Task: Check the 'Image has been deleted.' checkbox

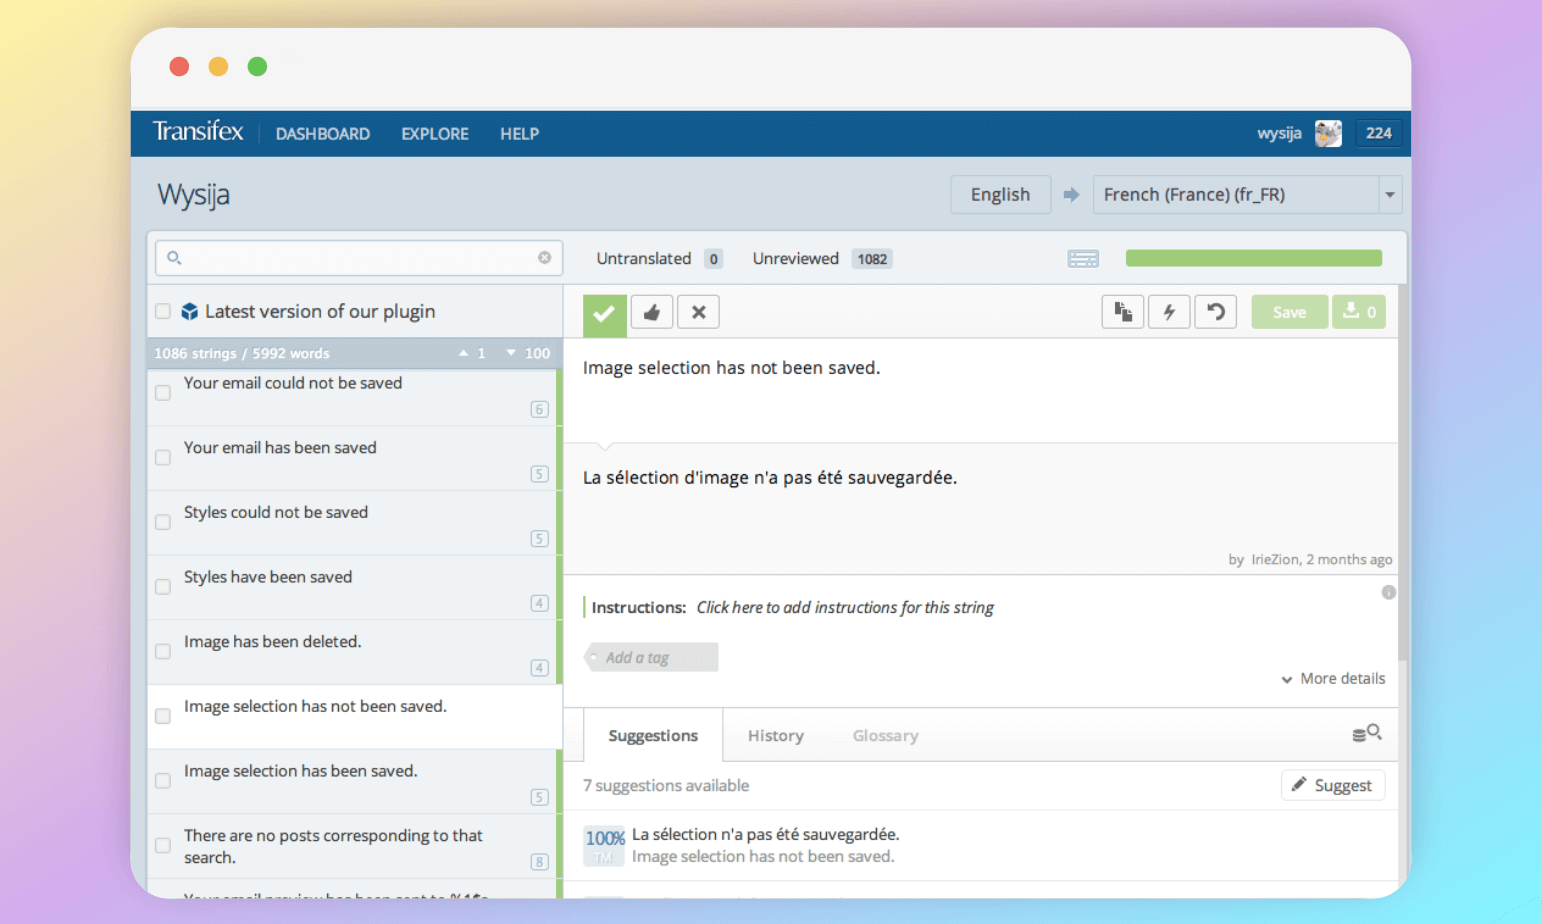Action: pyautogui.click(x=163, y=652)
